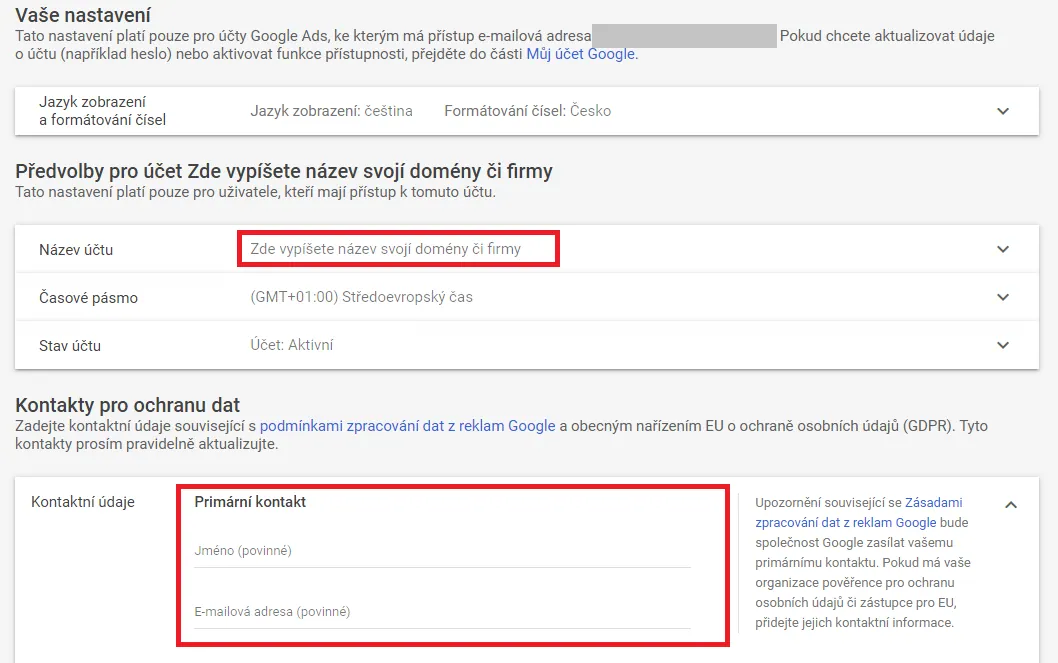Click the Kontaktní údaje label

[x=83, y=502]
